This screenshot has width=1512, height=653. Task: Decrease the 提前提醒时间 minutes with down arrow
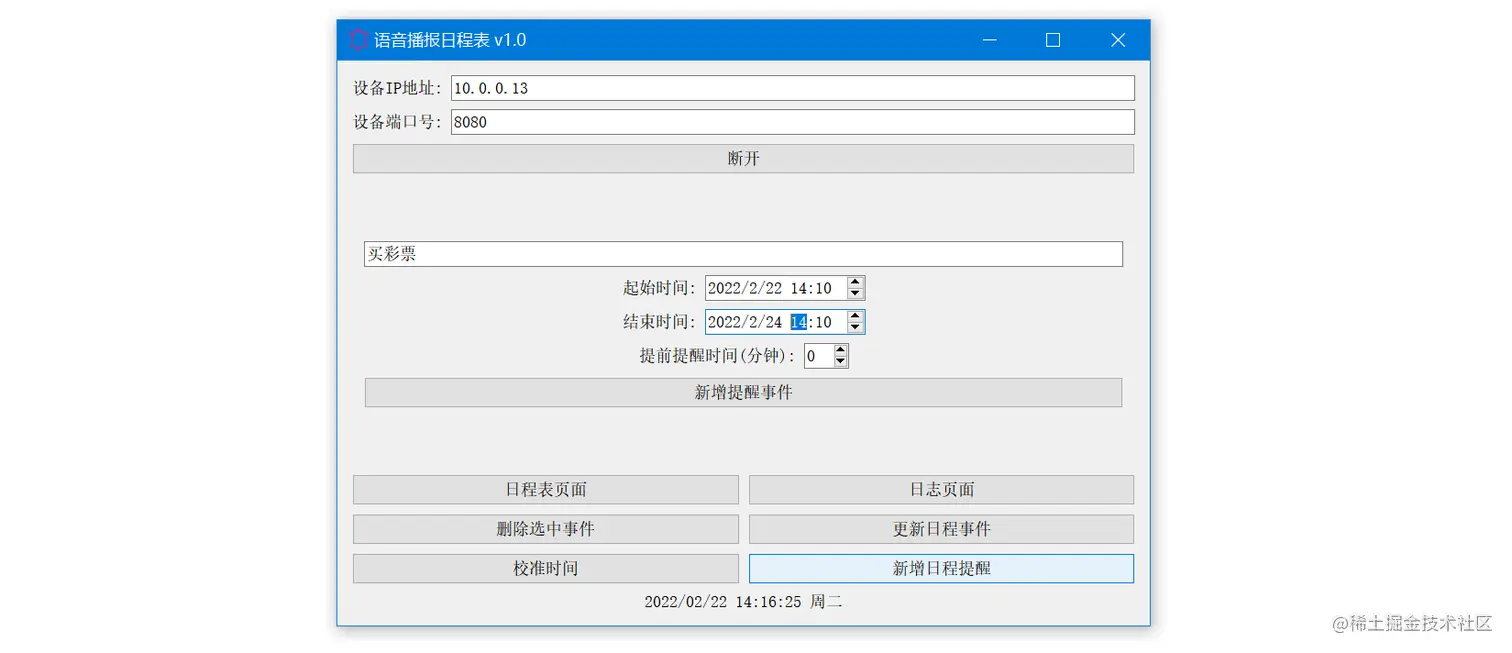pyautogui.click(x=841, y=362)
